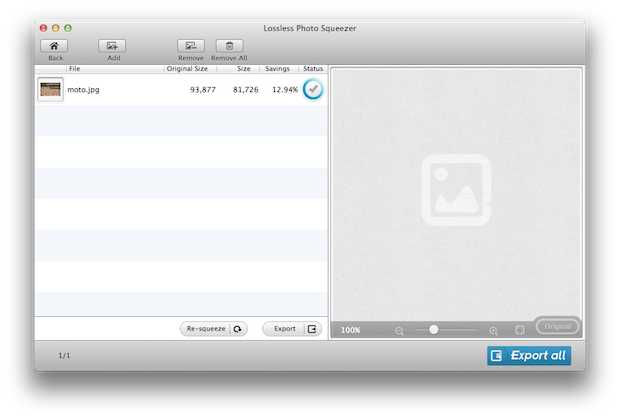This screenshot has width=620, height=419.
Task: Click the fit-to-window preview icon
Action: coord(520,330)
